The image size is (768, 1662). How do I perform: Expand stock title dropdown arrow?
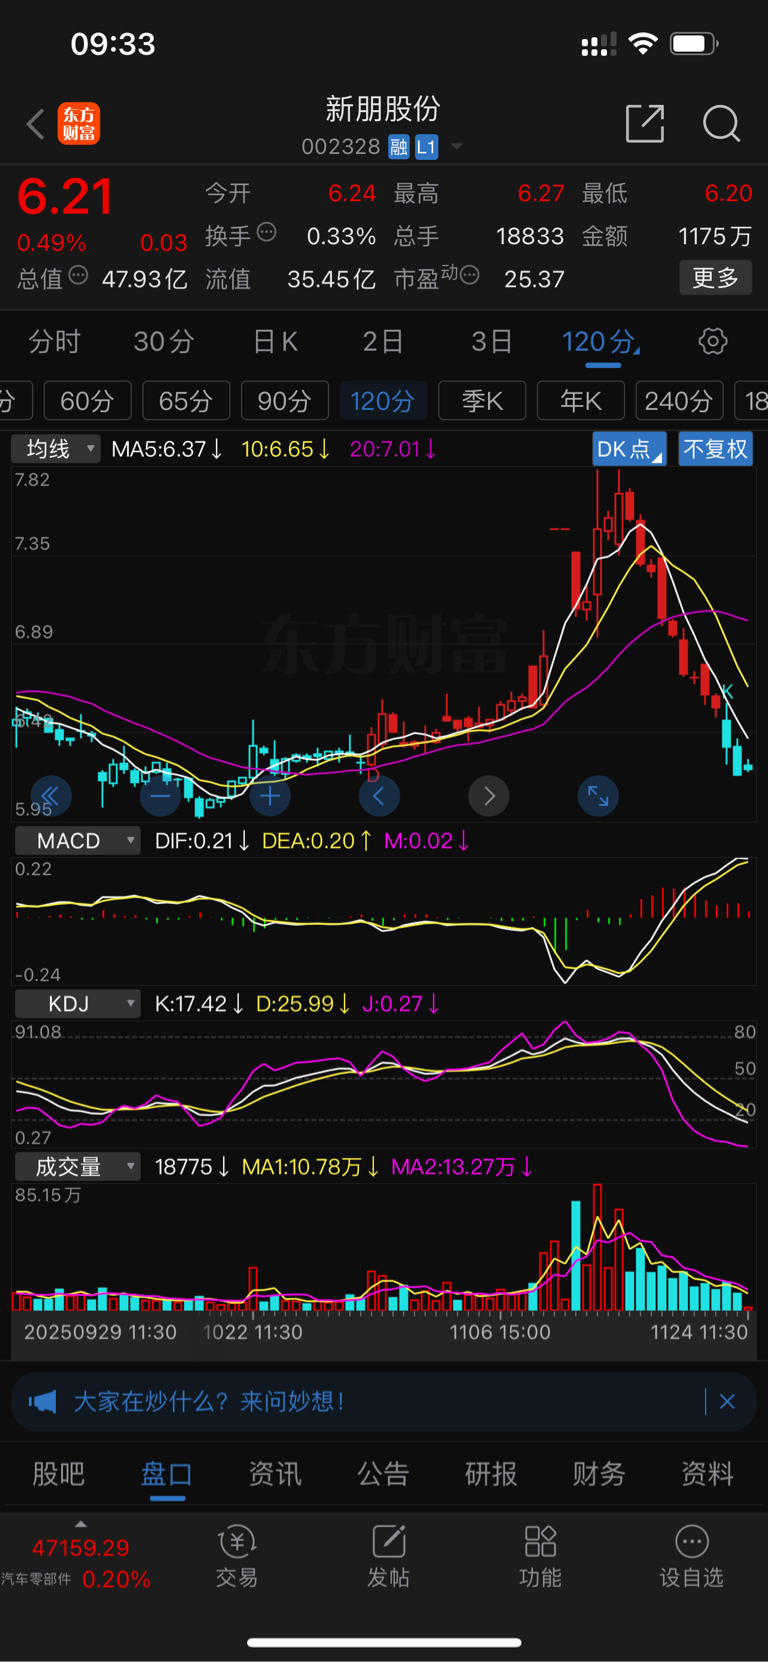click(457, 147)
